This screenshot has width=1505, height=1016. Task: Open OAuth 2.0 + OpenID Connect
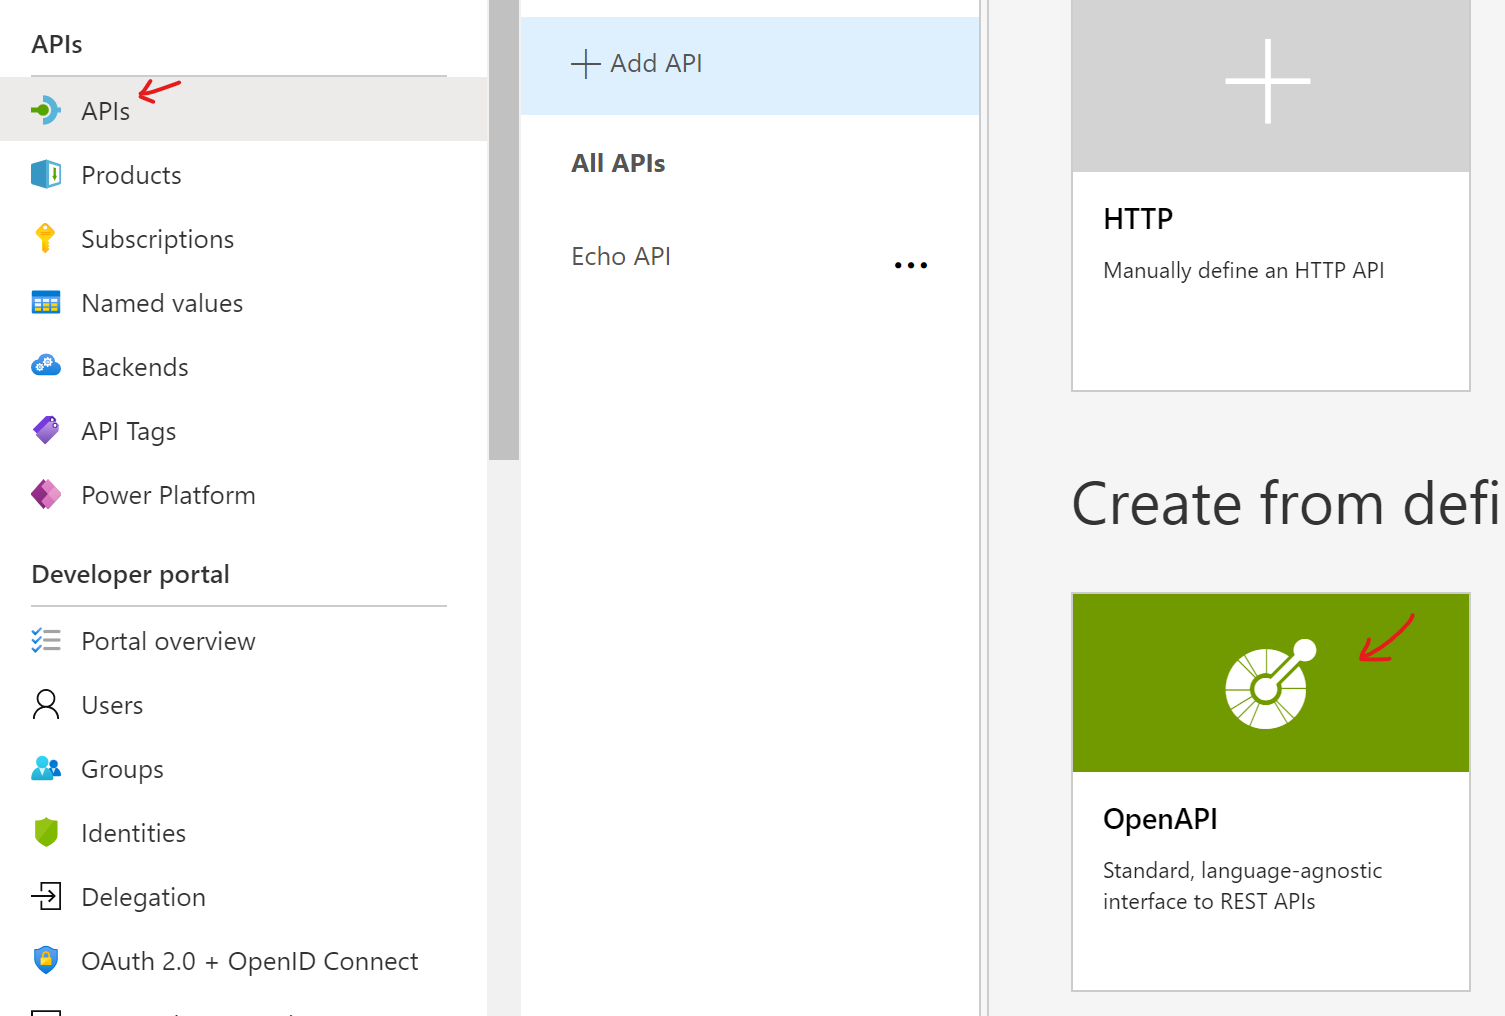click(x=244, y=960)
